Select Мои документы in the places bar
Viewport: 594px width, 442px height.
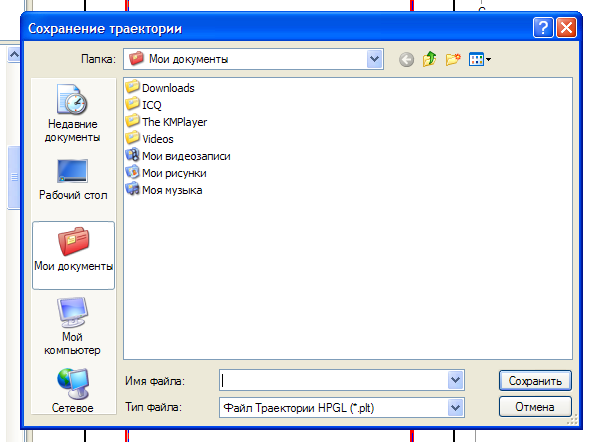(x=73, y=255)
